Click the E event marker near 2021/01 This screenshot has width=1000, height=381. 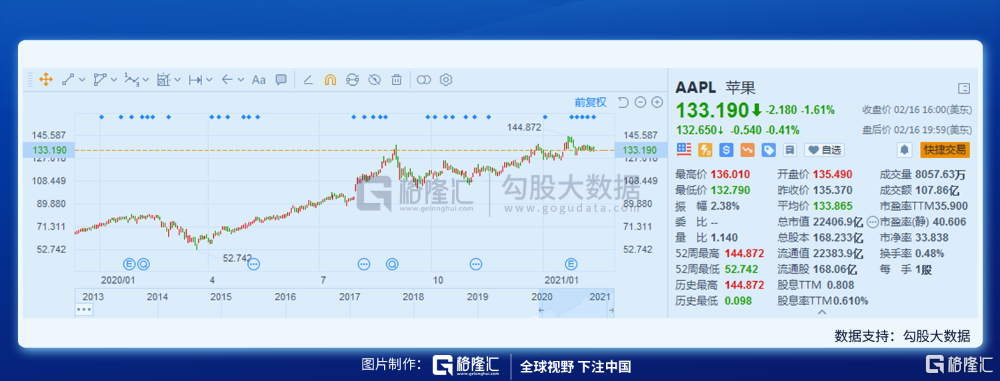[x=571, y=263]
